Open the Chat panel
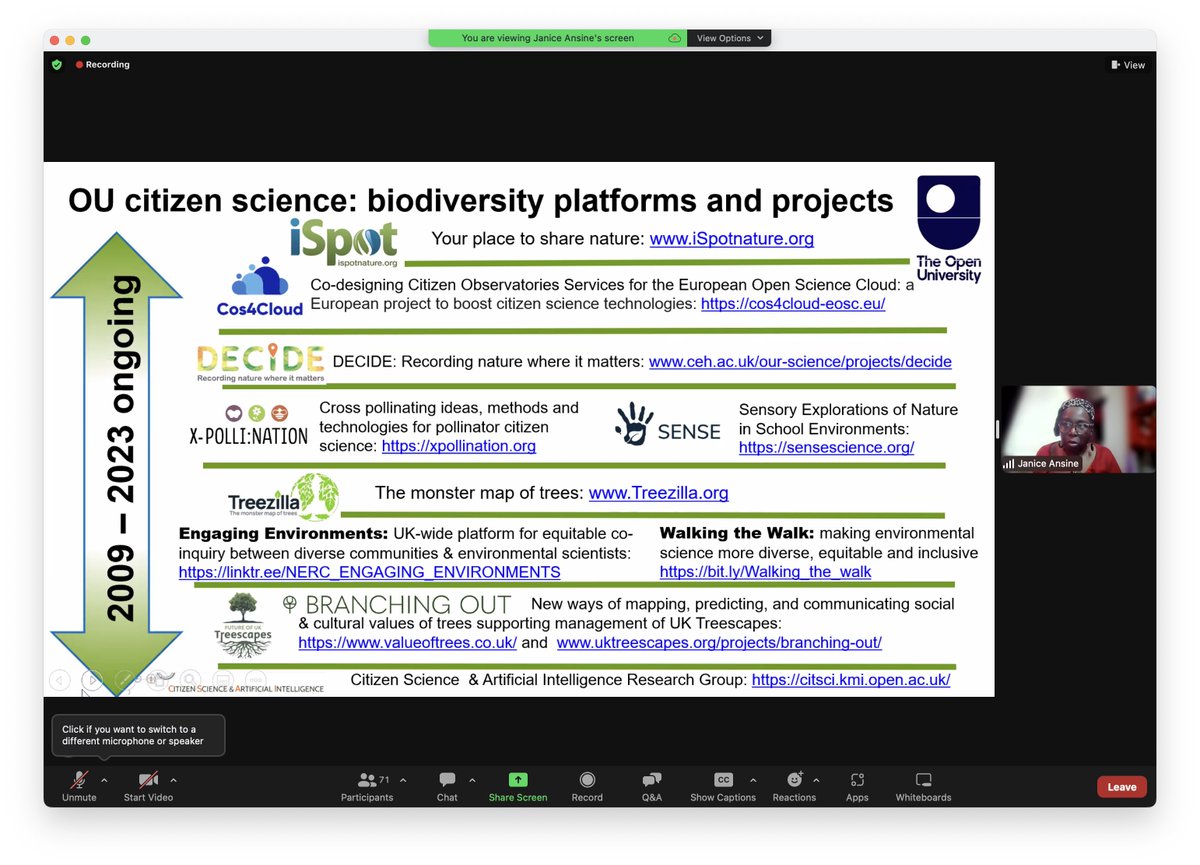Image resolution: width=1200 pixels, height=865 pixels. tap(447, 785)
